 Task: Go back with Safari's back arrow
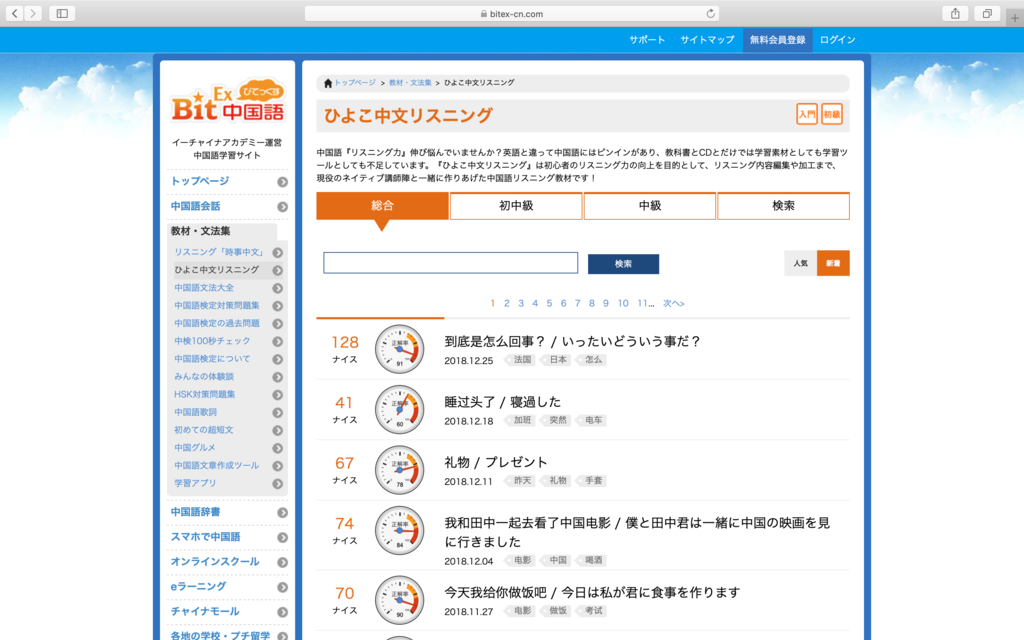(x=14, y=13)
